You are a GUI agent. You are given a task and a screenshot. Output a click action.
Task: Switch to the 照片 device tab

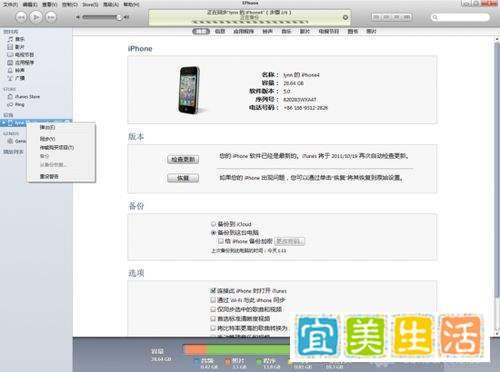click(371, 31)
